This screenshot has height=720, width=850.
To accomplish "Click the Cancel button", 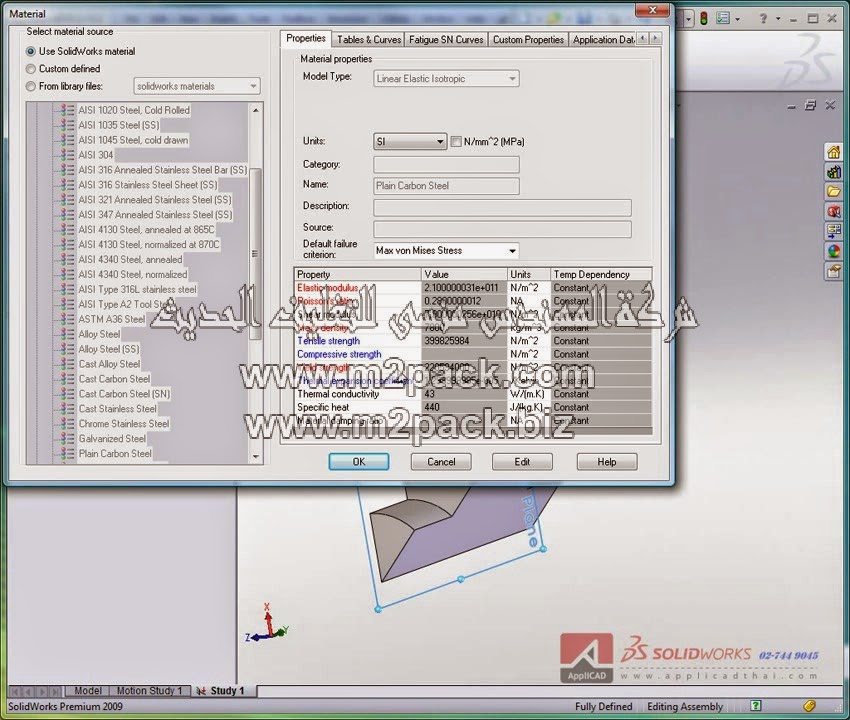I will point(441,461).
